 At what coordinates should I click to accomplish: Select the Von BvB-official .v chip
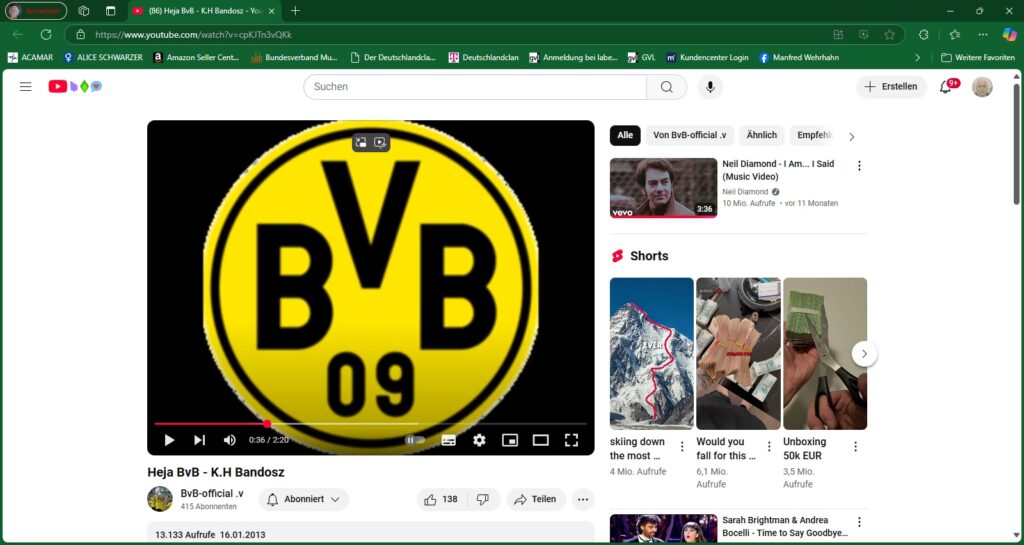(x=690, y=136)
